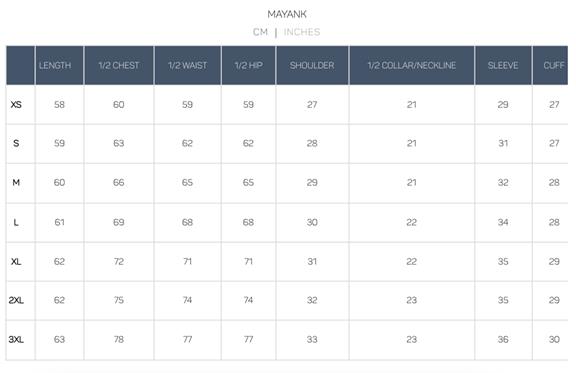This screenshot has height=373, width=576.
Task: Click the 1/2 COLLAR/NECKLINE column header
Action: (x=412, y=65)
